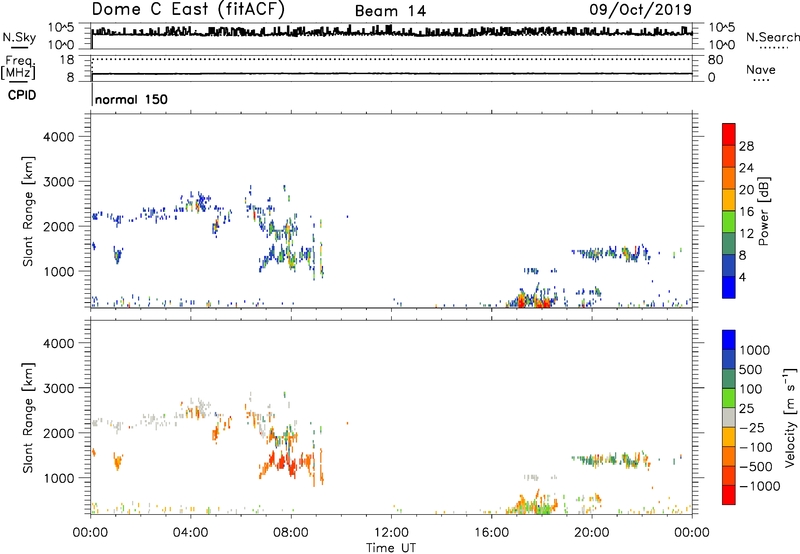Pick the light green 25–100 velocity bar segment

(729, 398)
